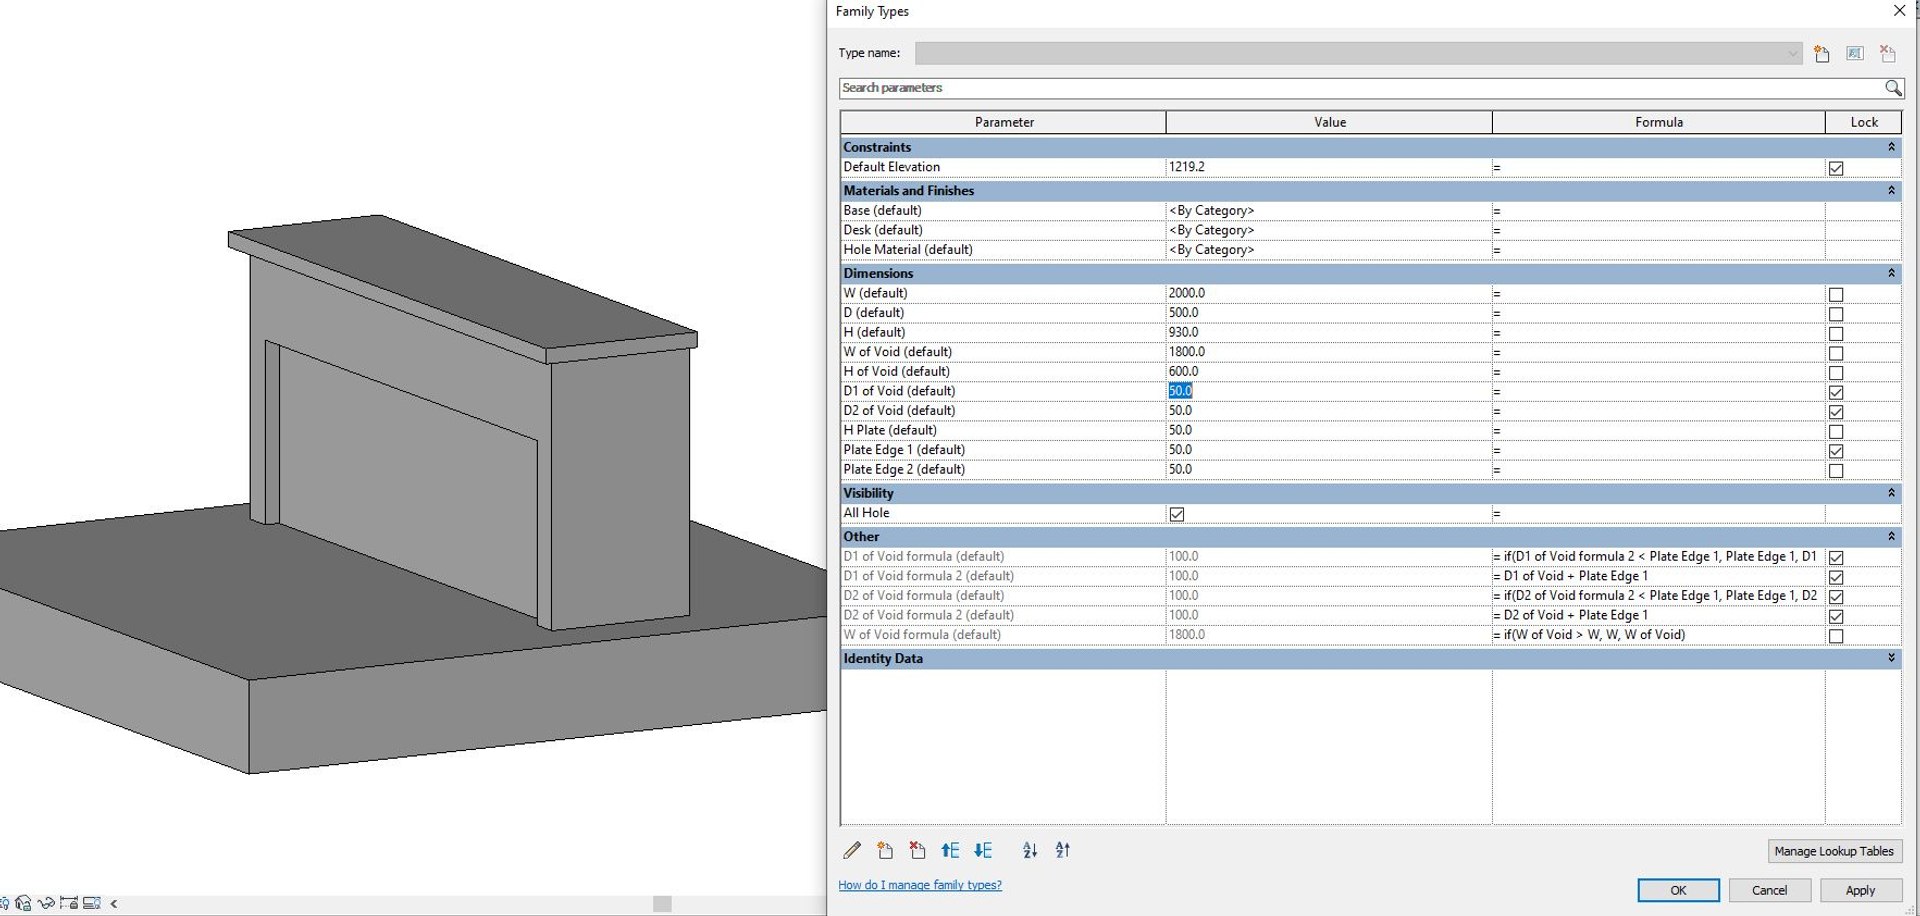
Task: Check the lock for H Plate (default)
Action: (1836, 431)
